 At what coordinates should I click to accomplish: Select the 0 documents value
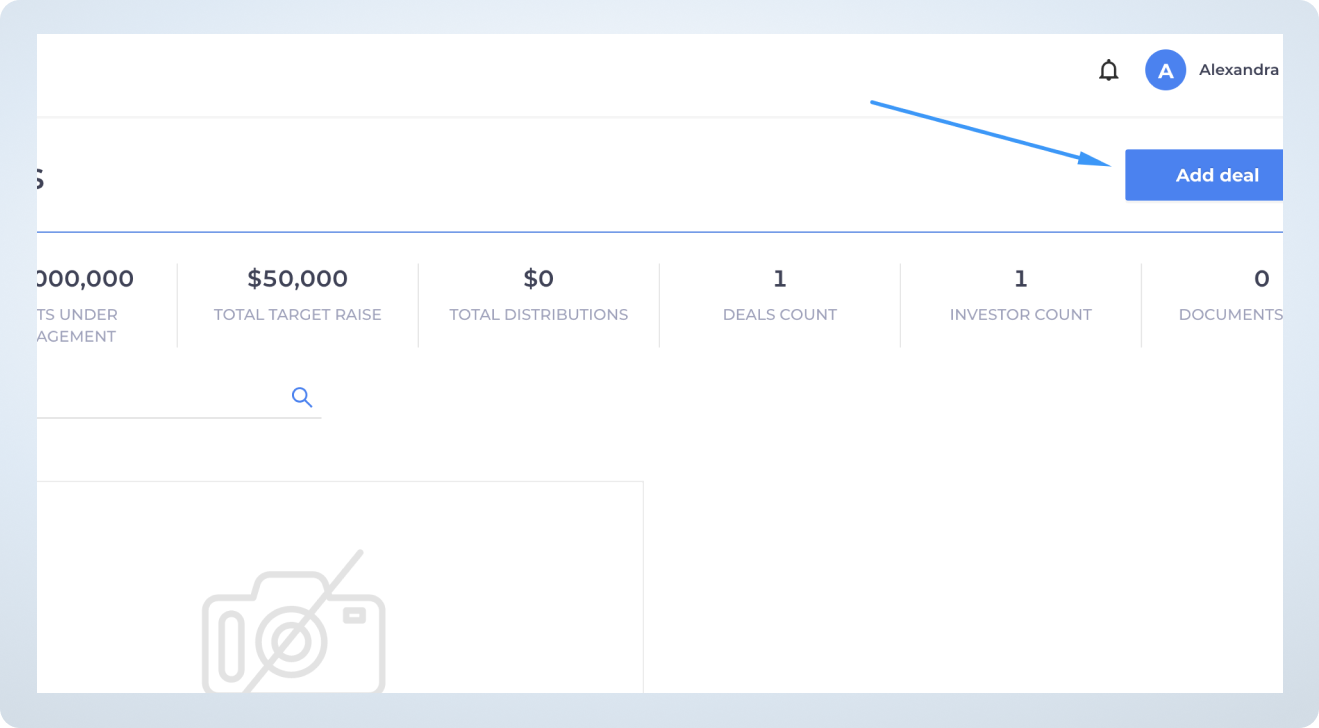coord(1262,279)
